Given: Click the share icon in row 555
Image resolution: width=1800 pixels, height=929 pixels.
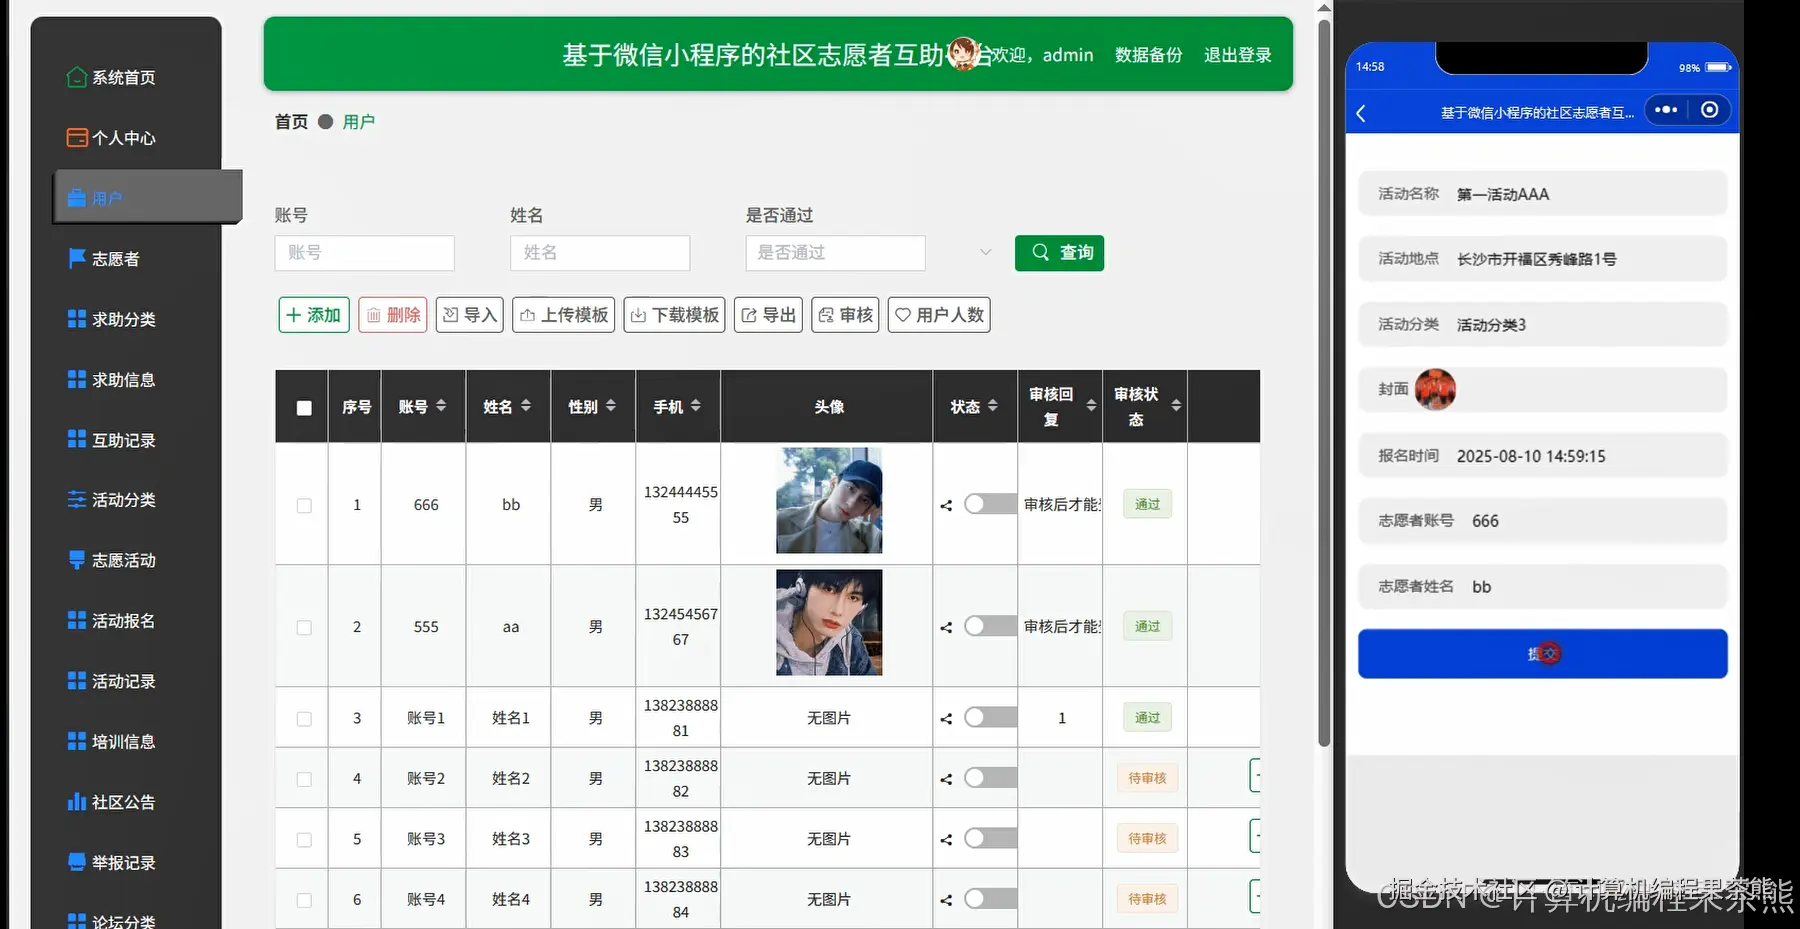Looking at the screenshot, I should (x=946, y=628).
